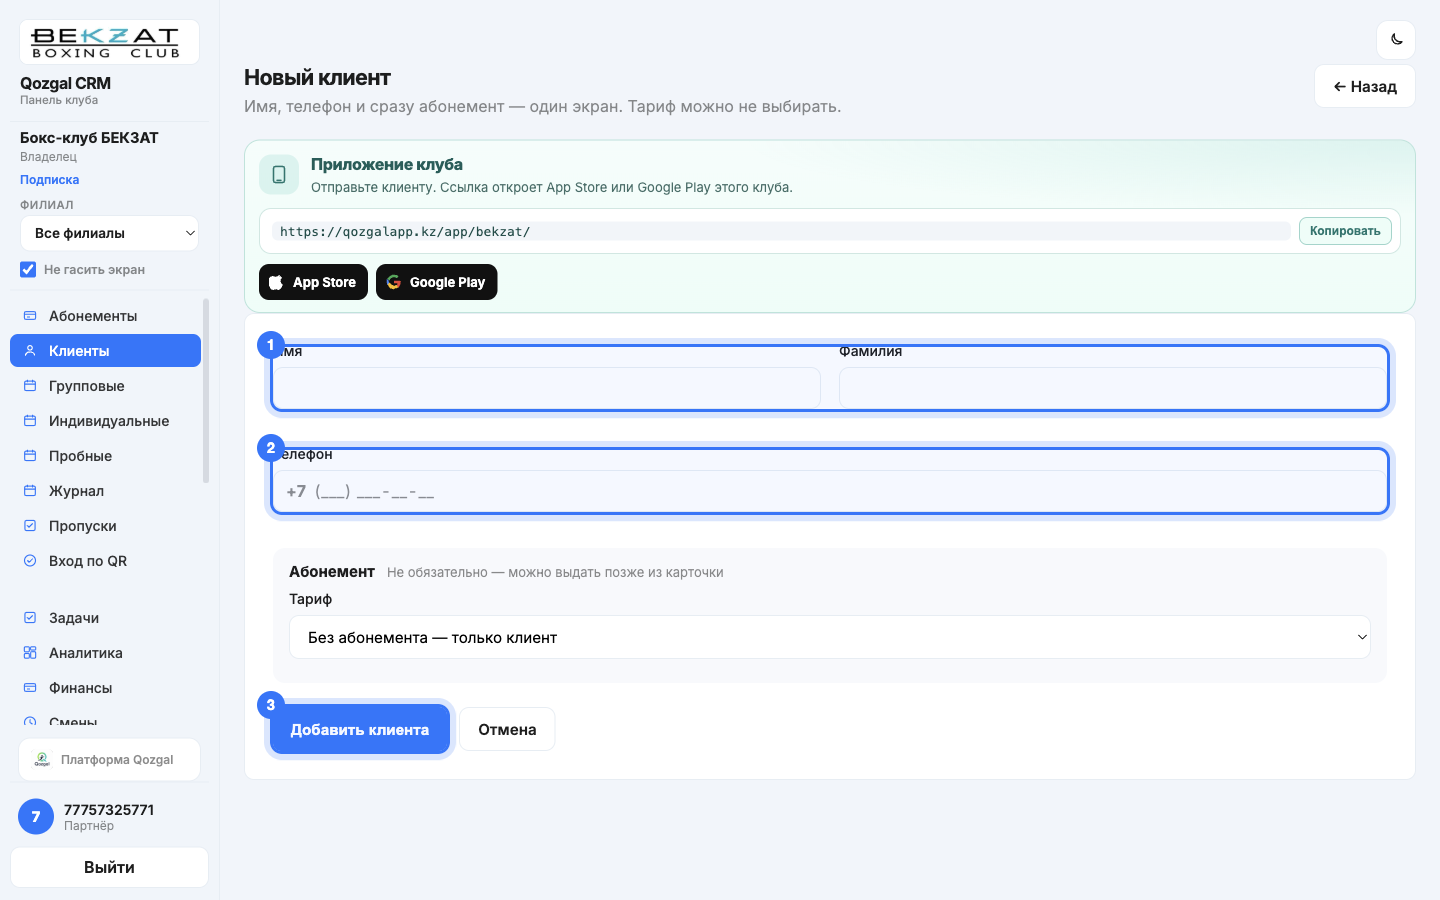Open the App Store button
This screenshot has width=1440, height=900.
313,282
